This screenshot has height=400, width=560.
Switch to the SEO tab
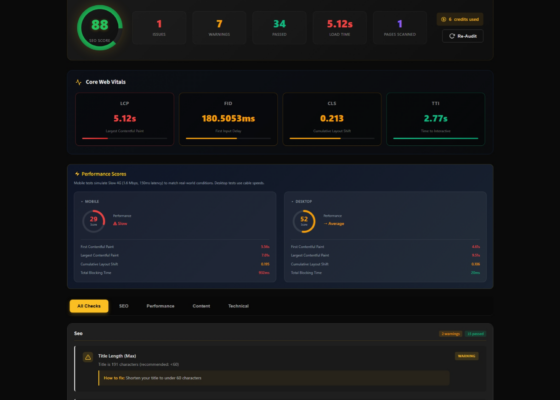click(124, 306)
